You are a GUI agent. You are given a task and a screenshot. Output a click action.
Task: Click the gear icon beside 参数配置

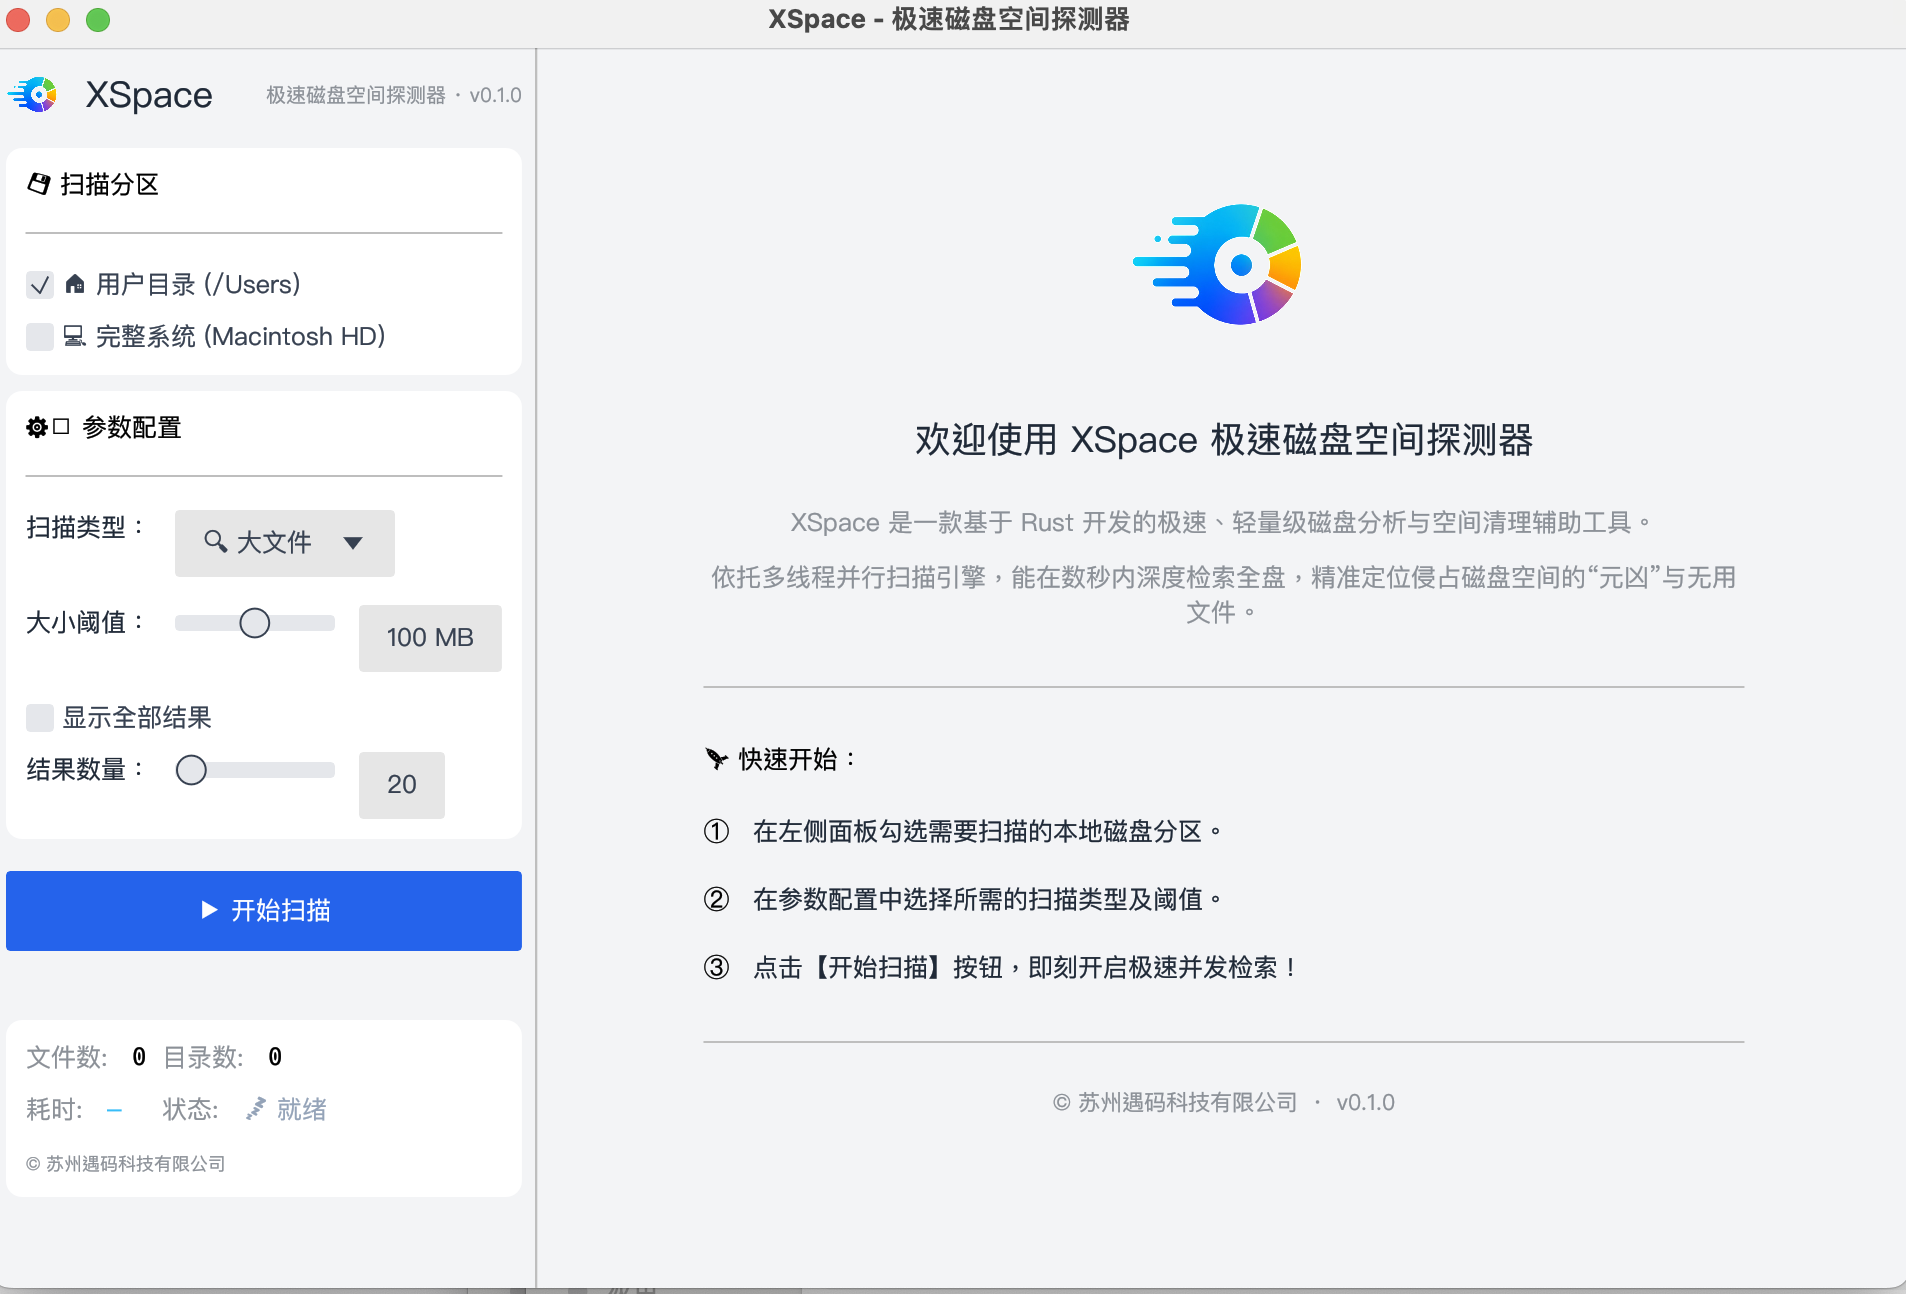pos(37,427)
